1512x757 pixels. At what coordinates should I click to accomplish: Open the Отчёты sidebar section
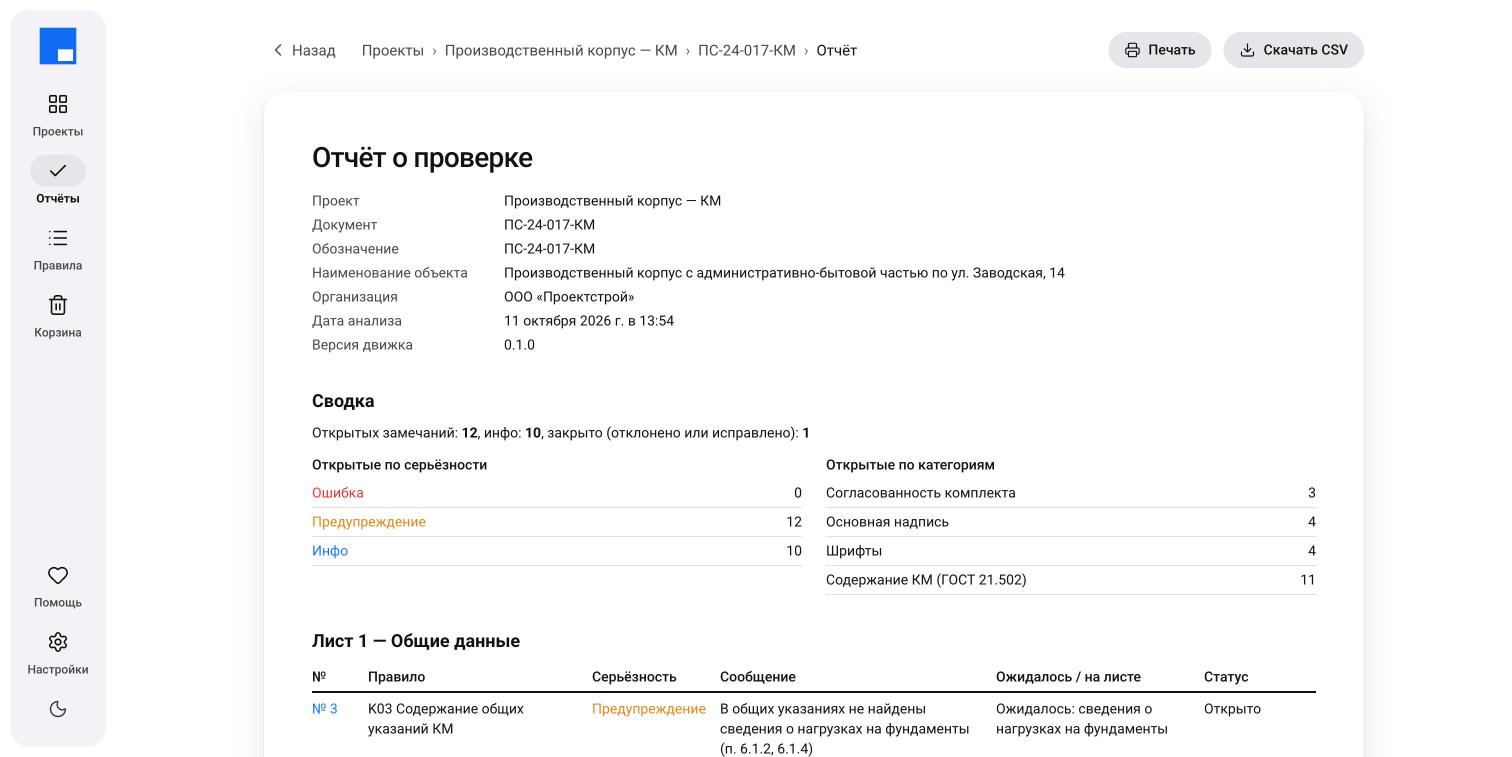[58, 182]
